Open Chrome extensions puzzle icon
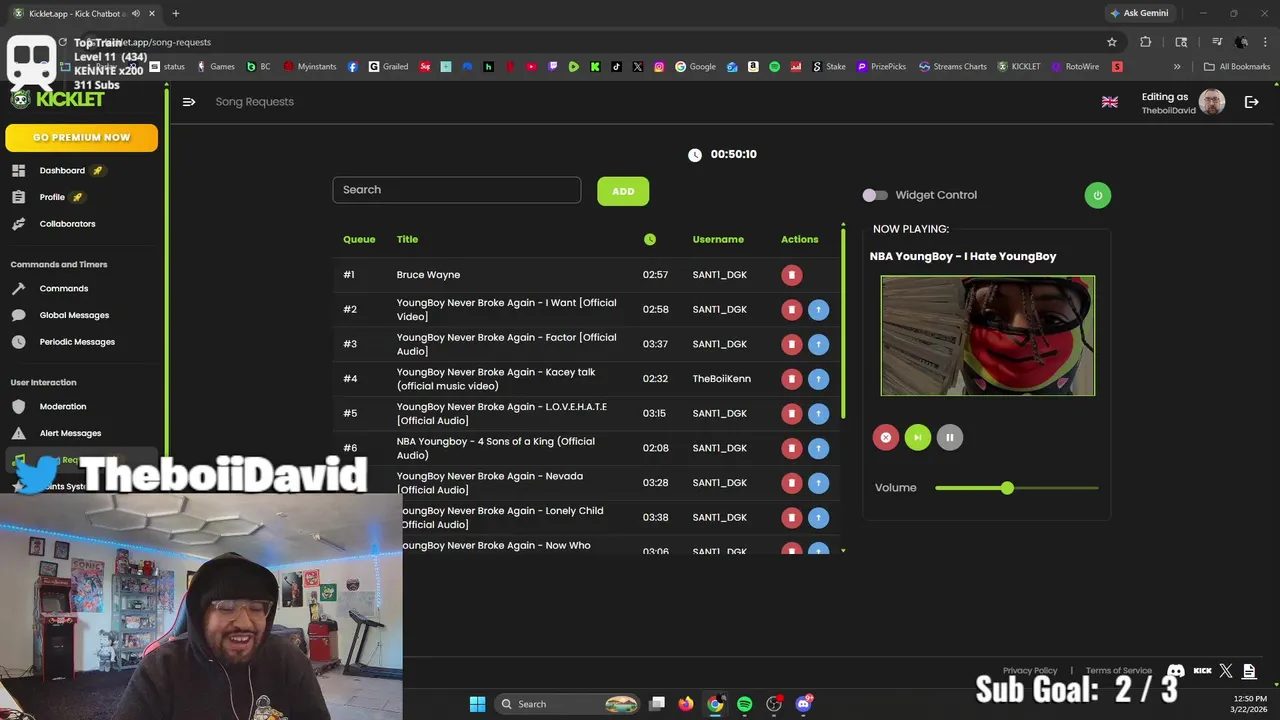 [x=1146, y=42]
